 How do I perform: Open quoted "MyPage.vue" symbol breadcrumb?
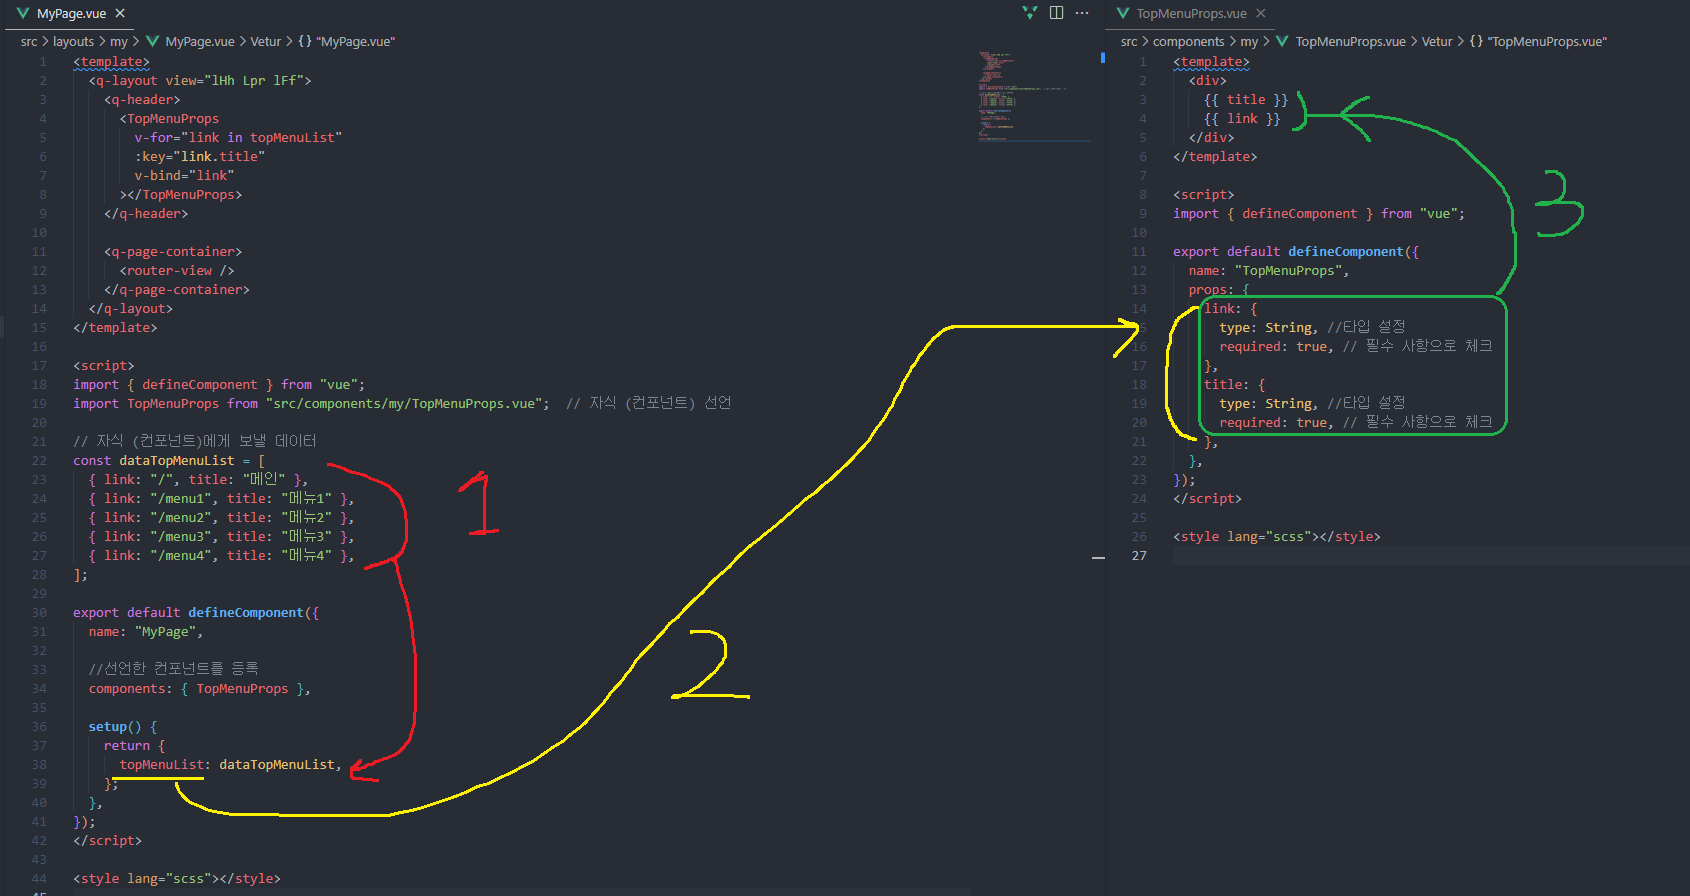(x=355, y=41)
